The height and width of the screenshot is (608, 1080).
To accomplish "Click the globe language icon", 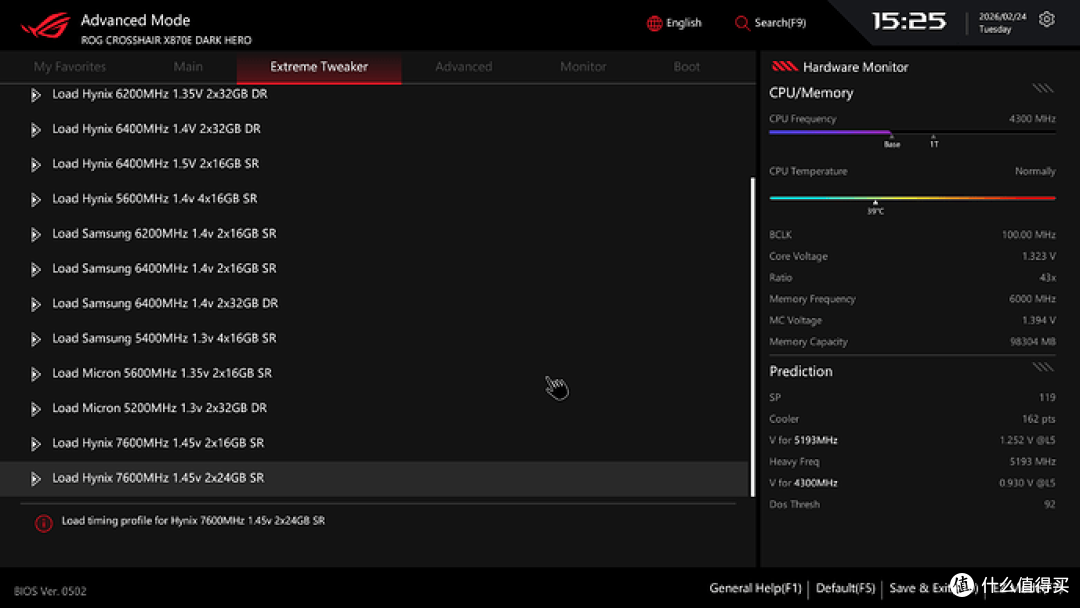I will (654, 23).
